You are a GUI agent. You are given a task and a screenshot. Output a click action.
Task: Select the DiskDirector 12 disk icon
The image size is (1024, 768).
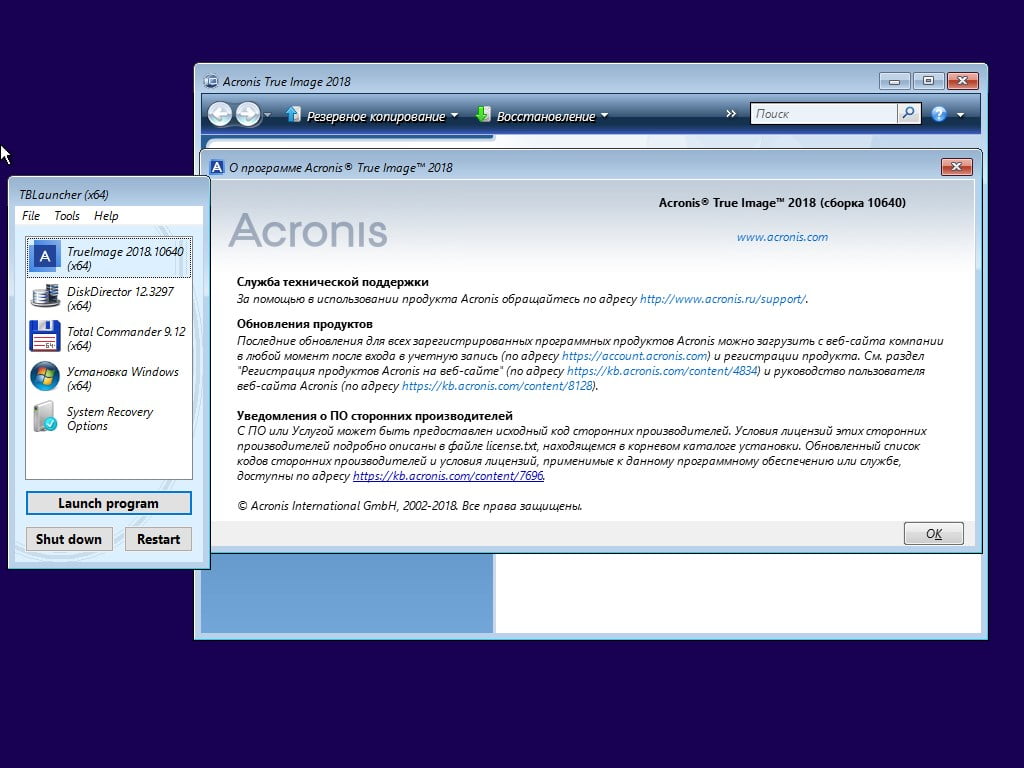tap(44, 297)
